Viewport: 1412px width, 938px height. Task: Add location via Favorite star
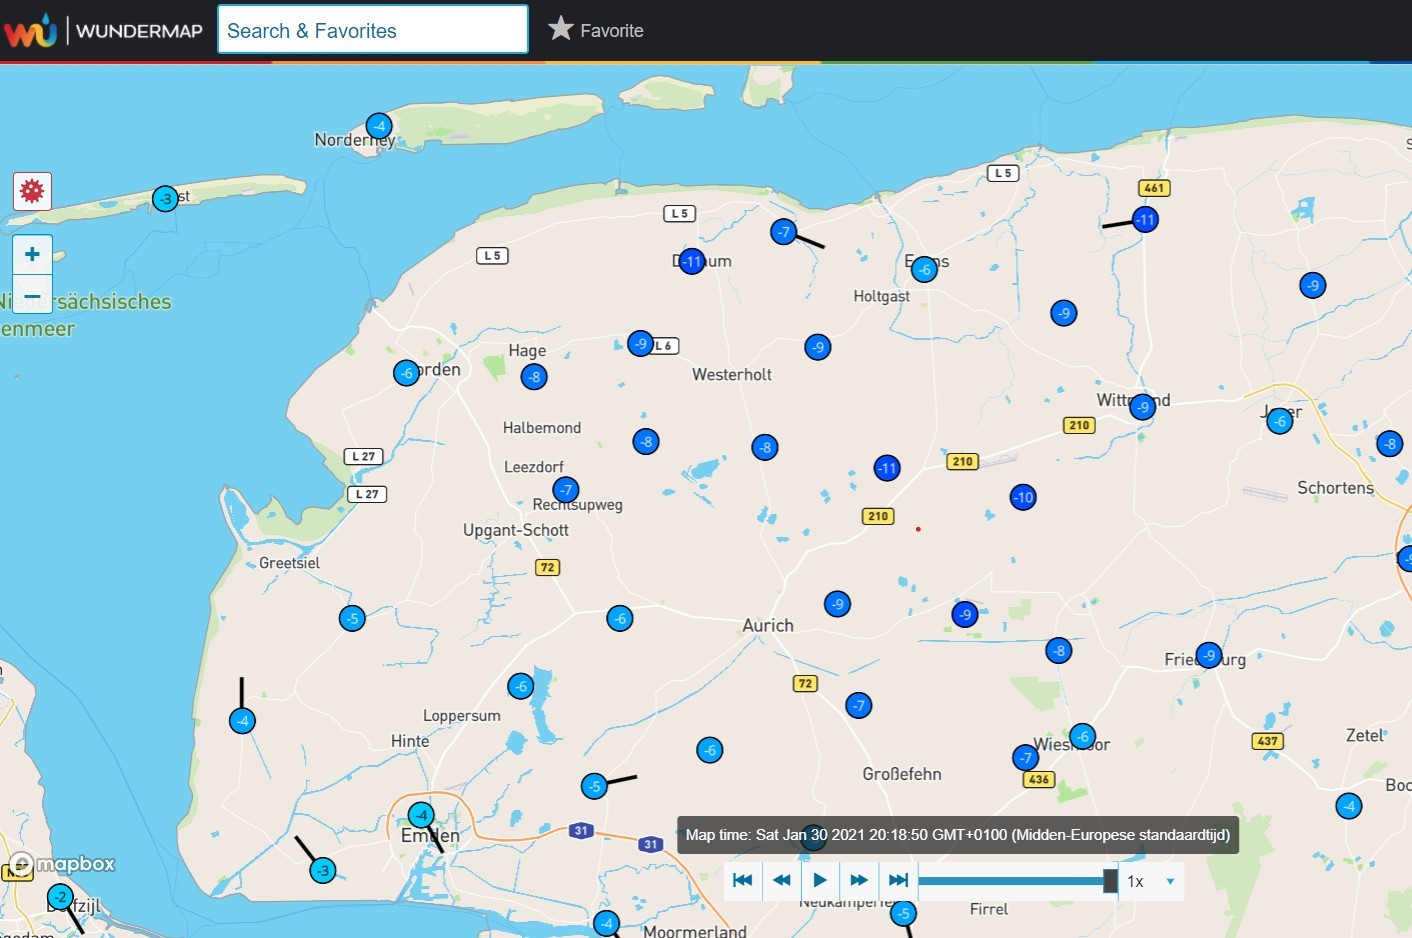tap(596, 30)
